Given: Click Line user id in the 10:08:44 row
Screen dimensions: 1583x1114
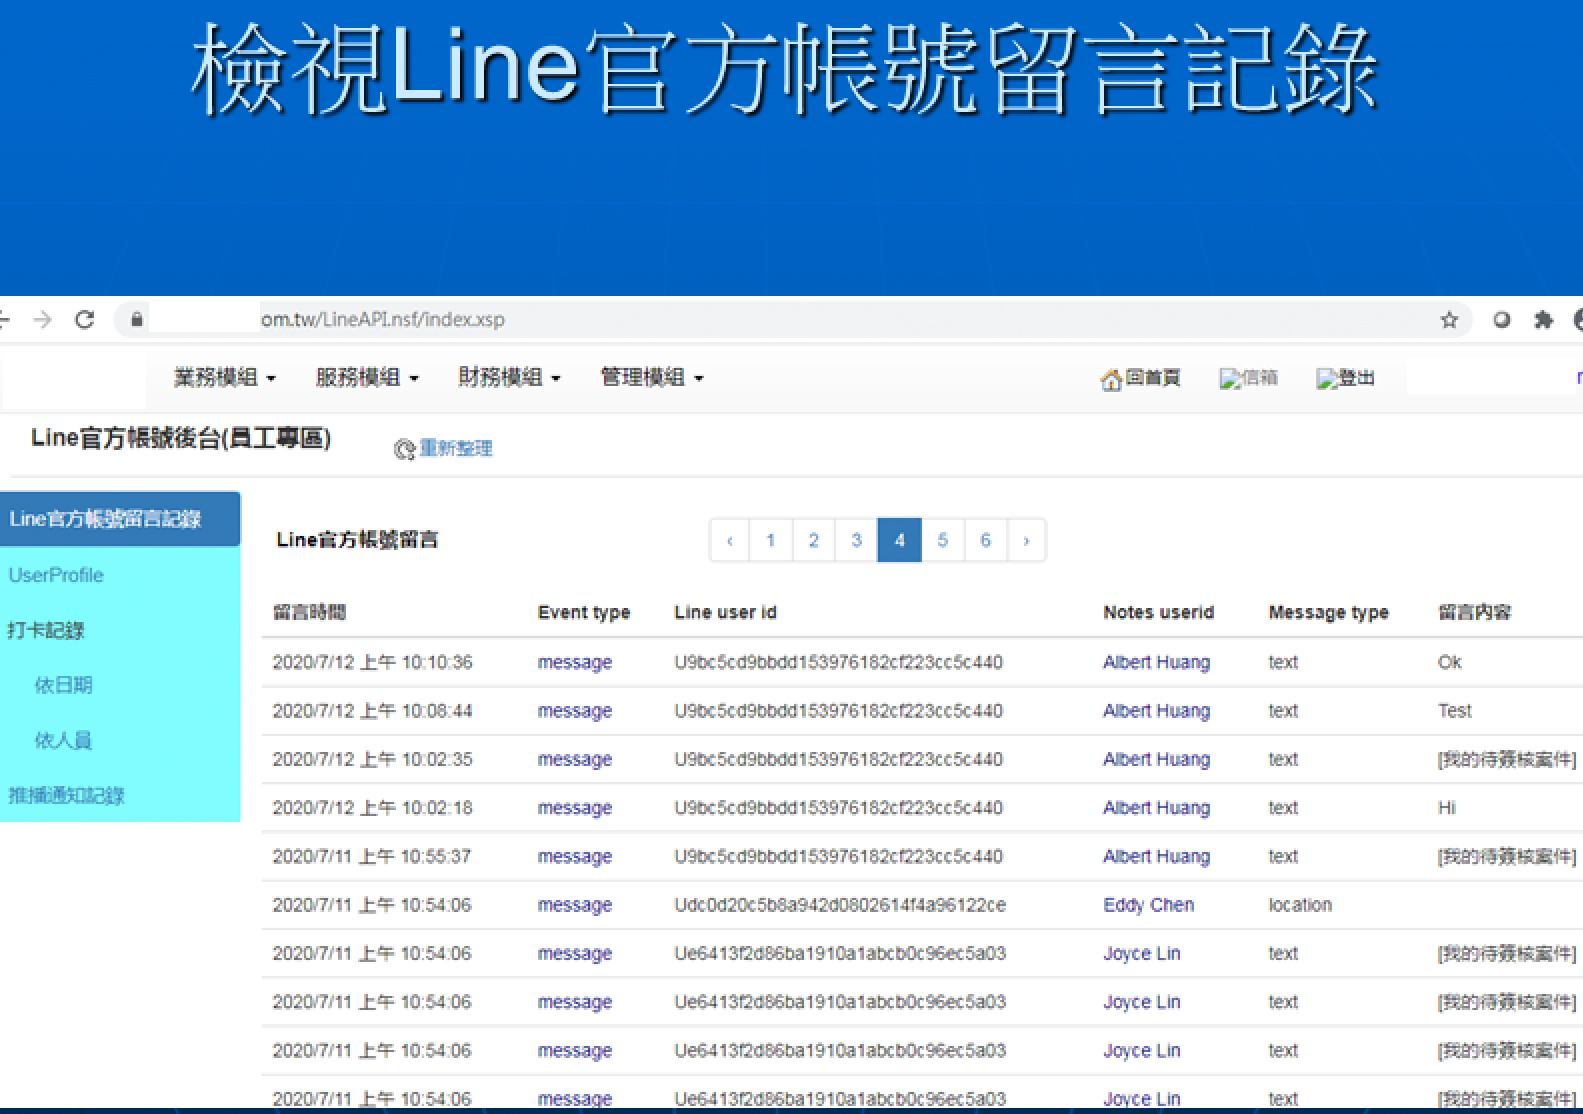Looking at the screenshot, I should click(x=839, y=711).
